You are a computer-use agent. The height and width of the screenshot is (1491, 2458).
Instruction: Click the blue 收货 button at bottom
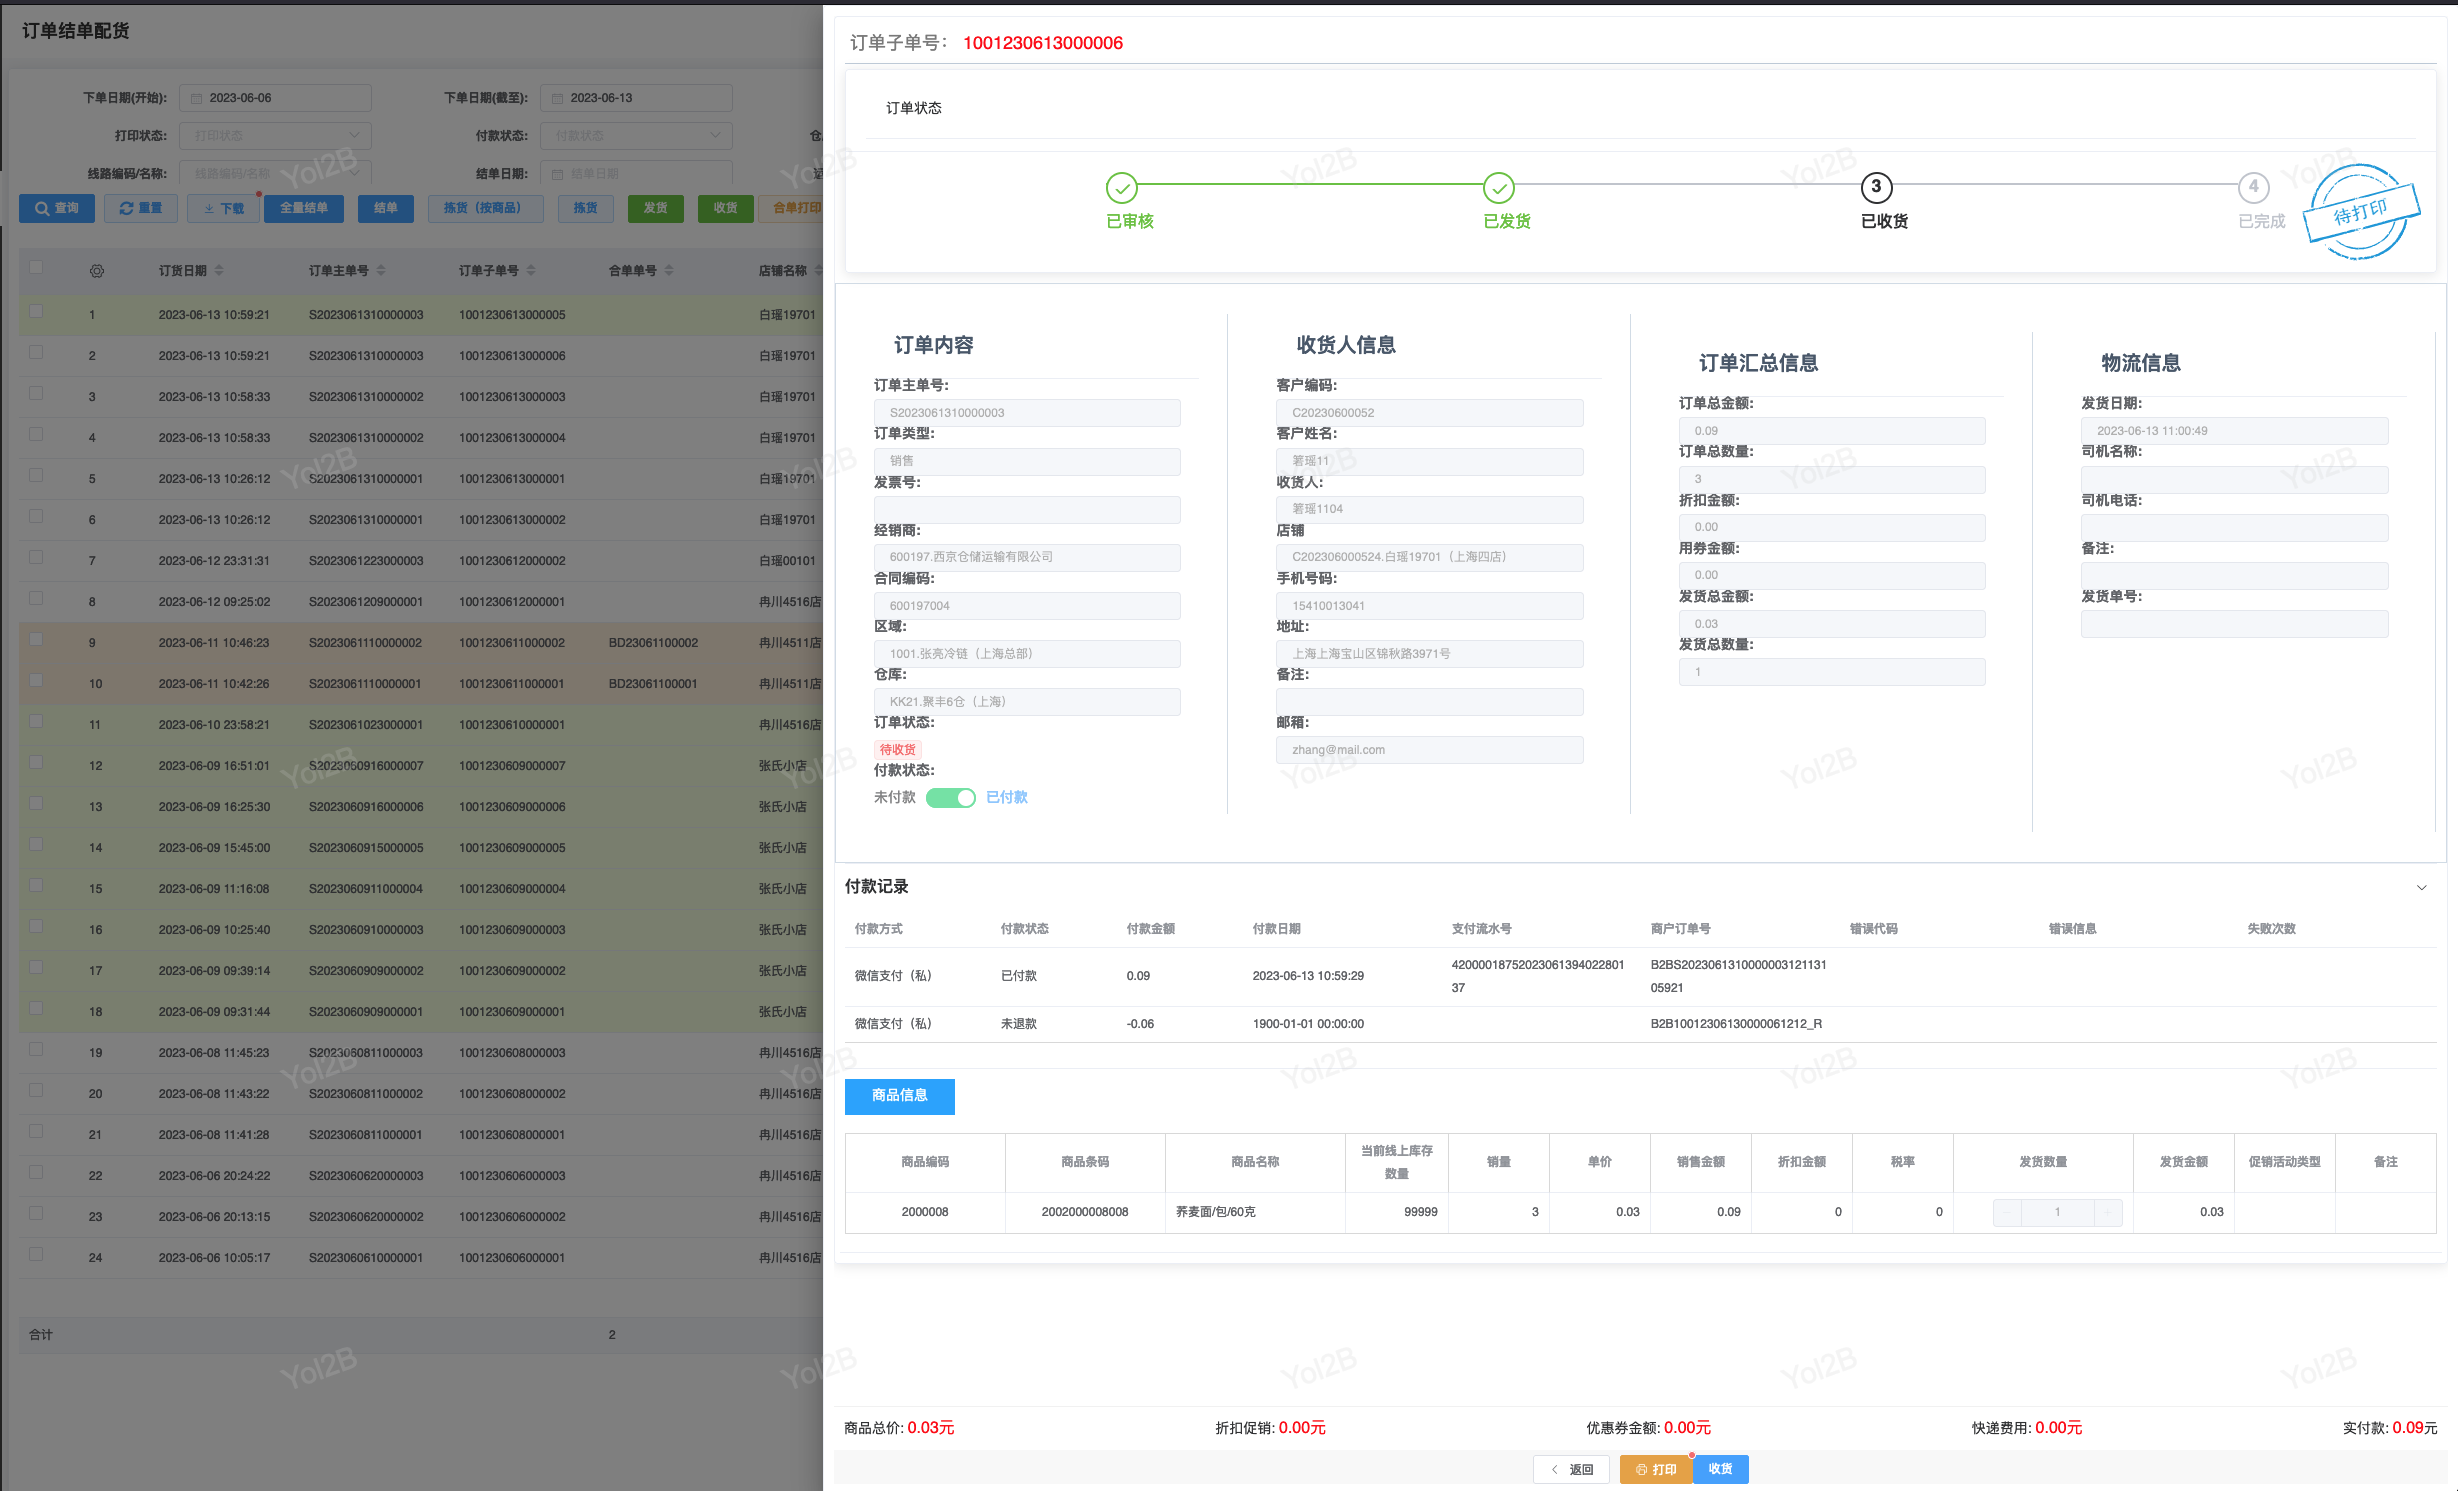pyautogui.click(x=1720, y=1469)
